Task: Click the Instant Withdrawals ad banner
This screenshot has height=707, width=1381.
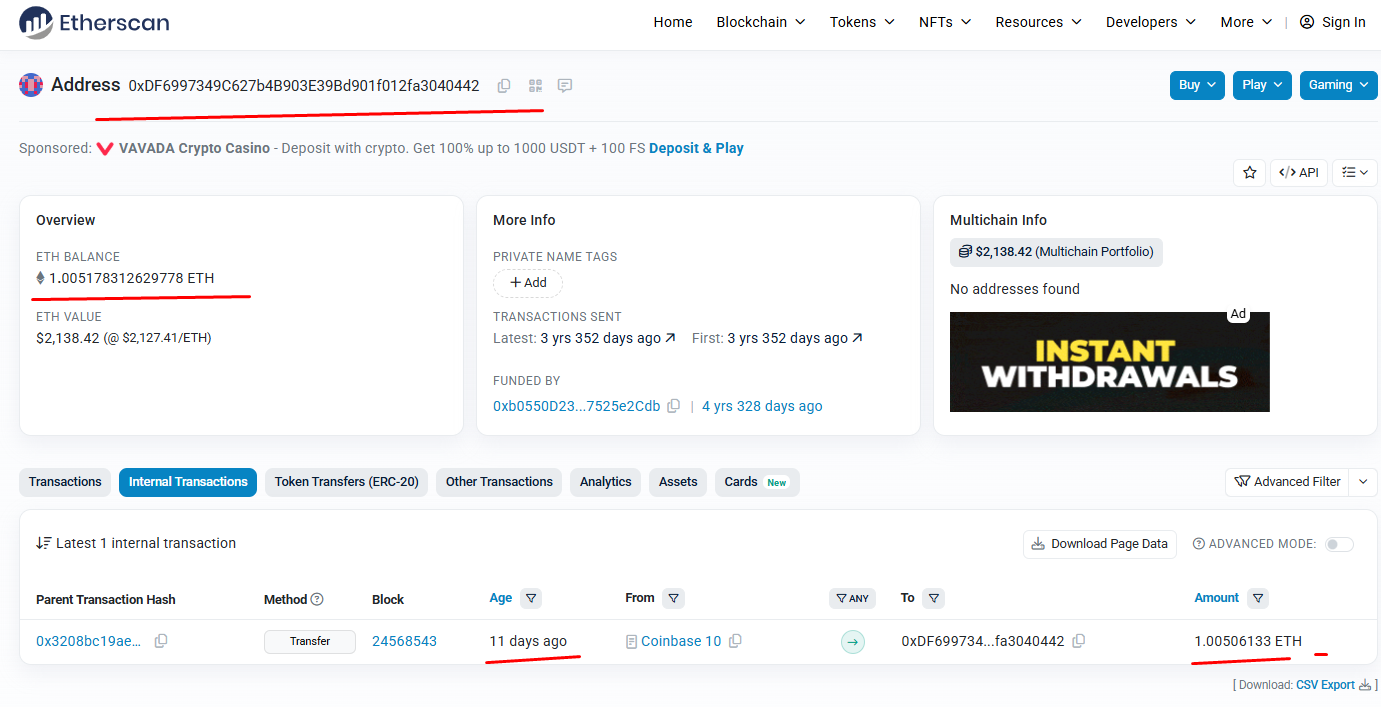Action: click(x=1109, y=362)
